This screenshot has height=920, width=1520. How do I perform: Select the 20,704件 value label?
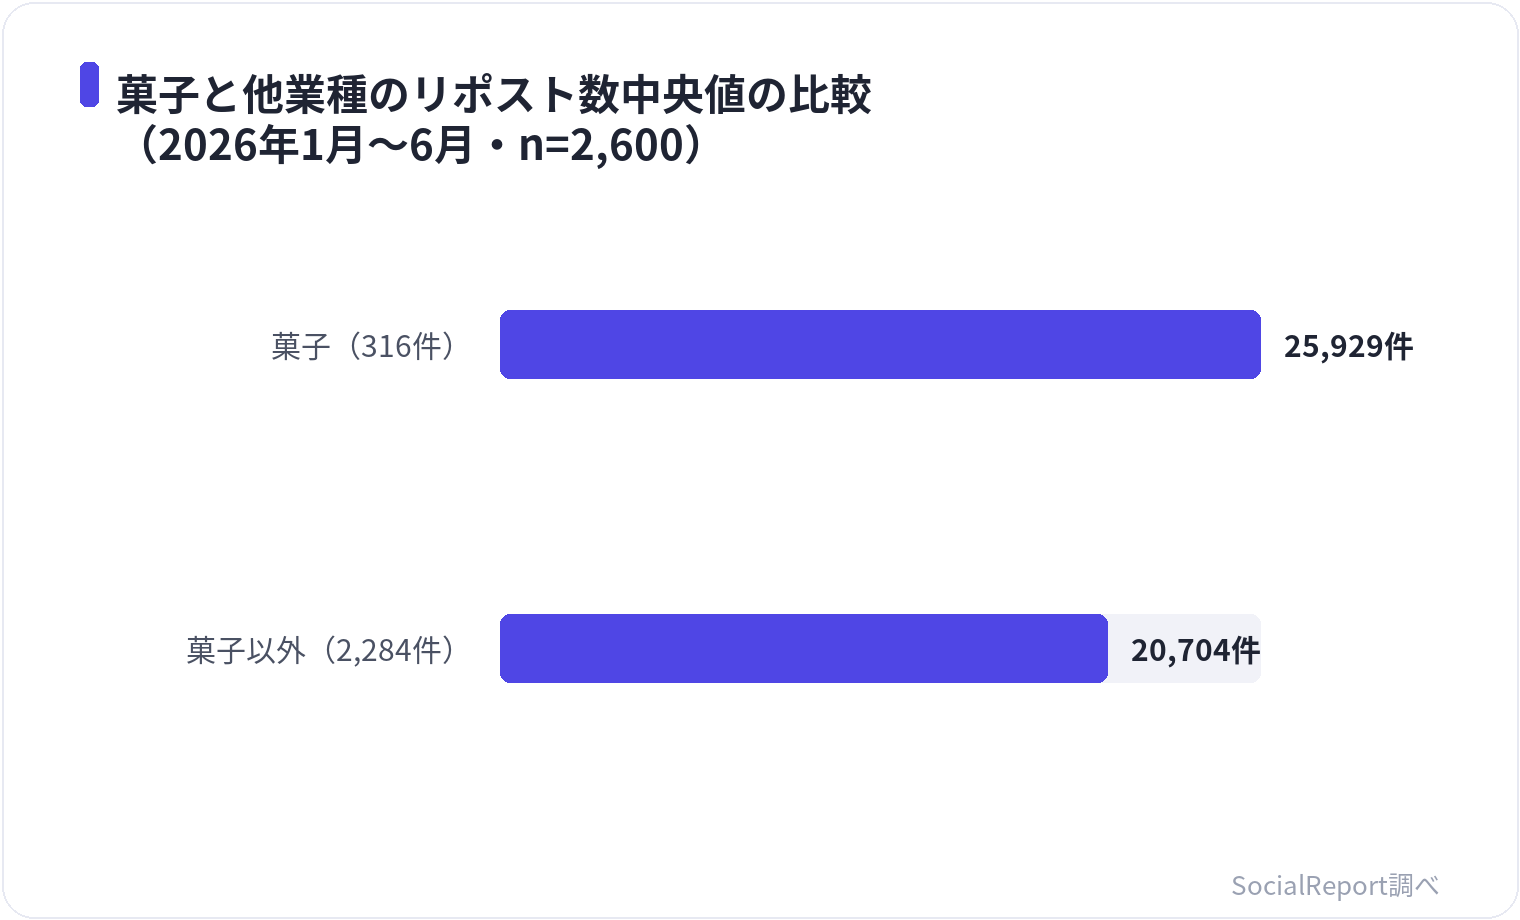tap(1195, 651)
